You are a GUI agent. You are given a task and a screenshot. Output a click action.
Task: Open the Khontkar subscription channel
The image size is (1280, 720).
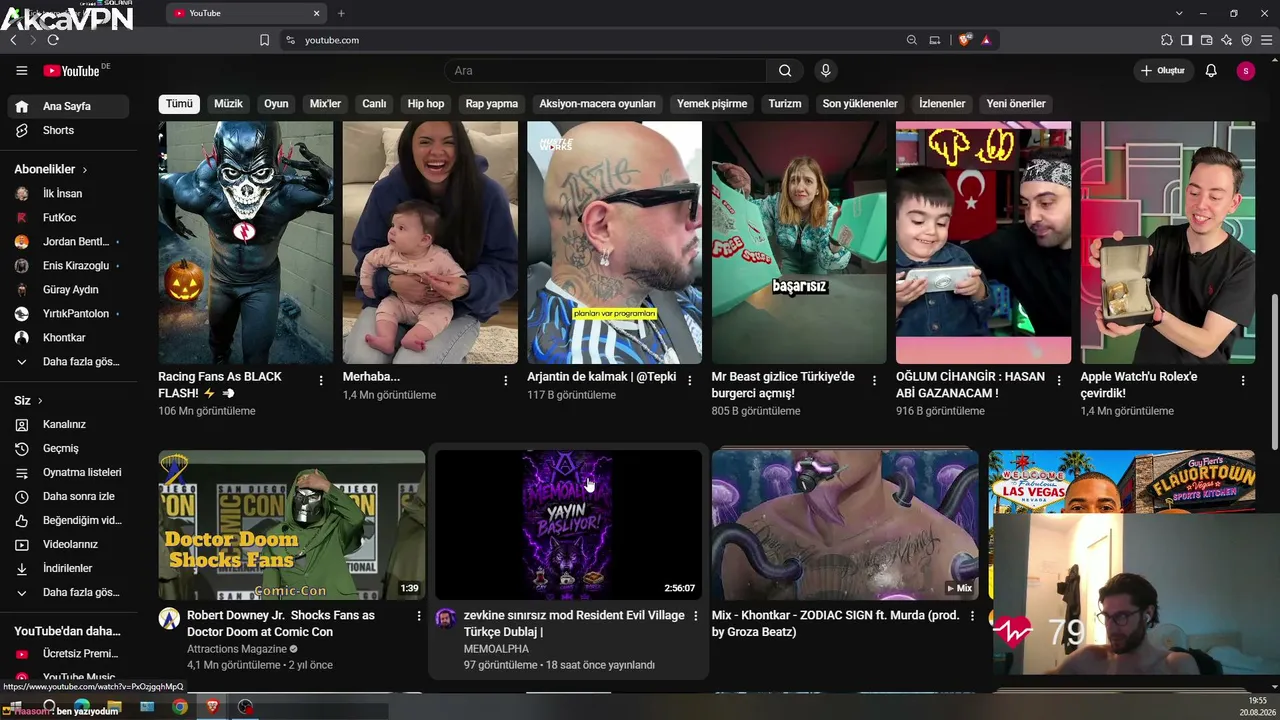[68, 338]
